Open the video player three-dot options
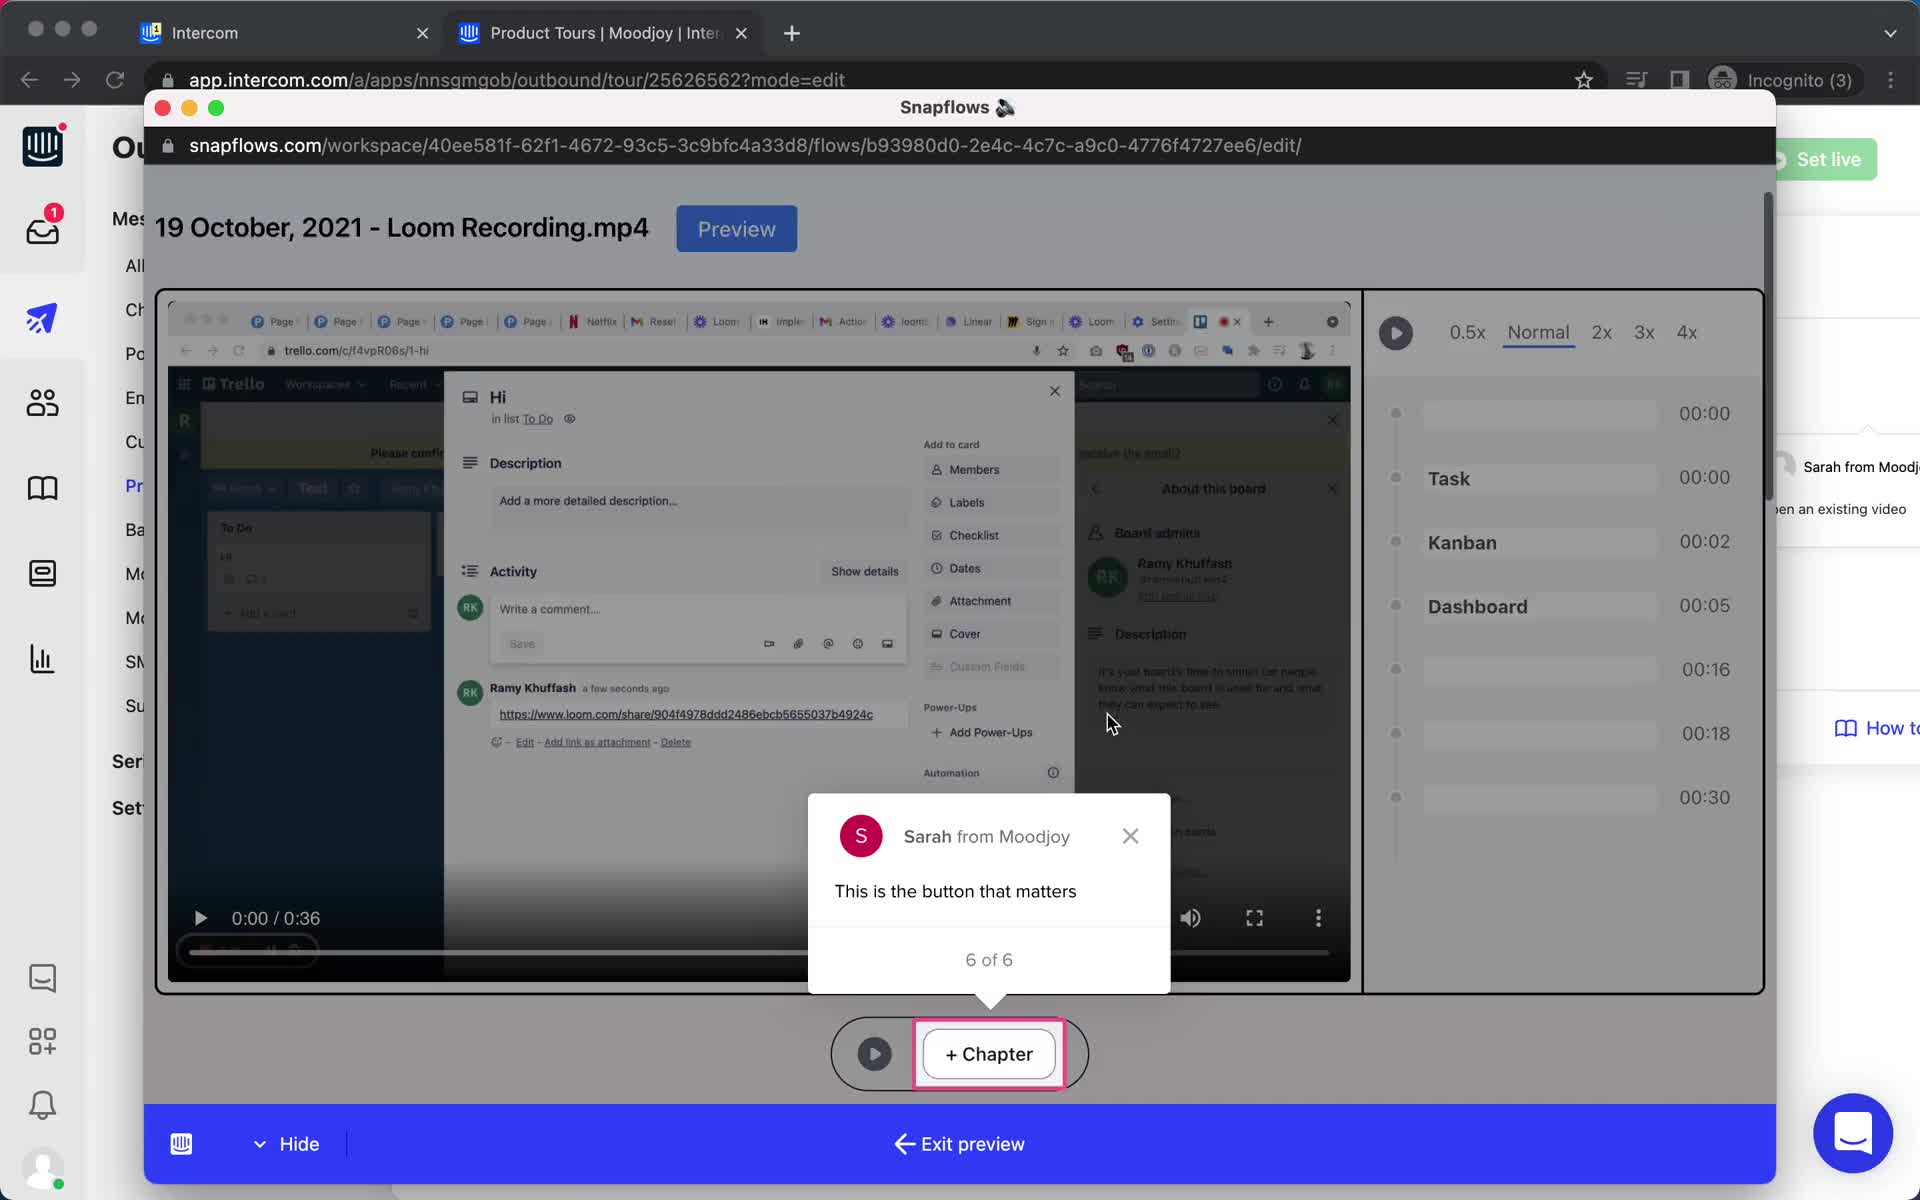This screenshot has width=1920, height=1200. [x=1318, y=918]
